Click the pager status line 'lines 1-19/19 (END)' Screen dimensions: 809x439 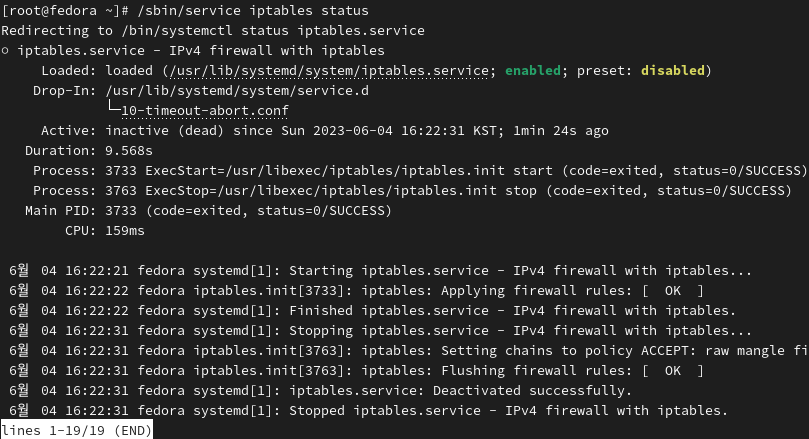pyautogui.click(x=77, y=430)
